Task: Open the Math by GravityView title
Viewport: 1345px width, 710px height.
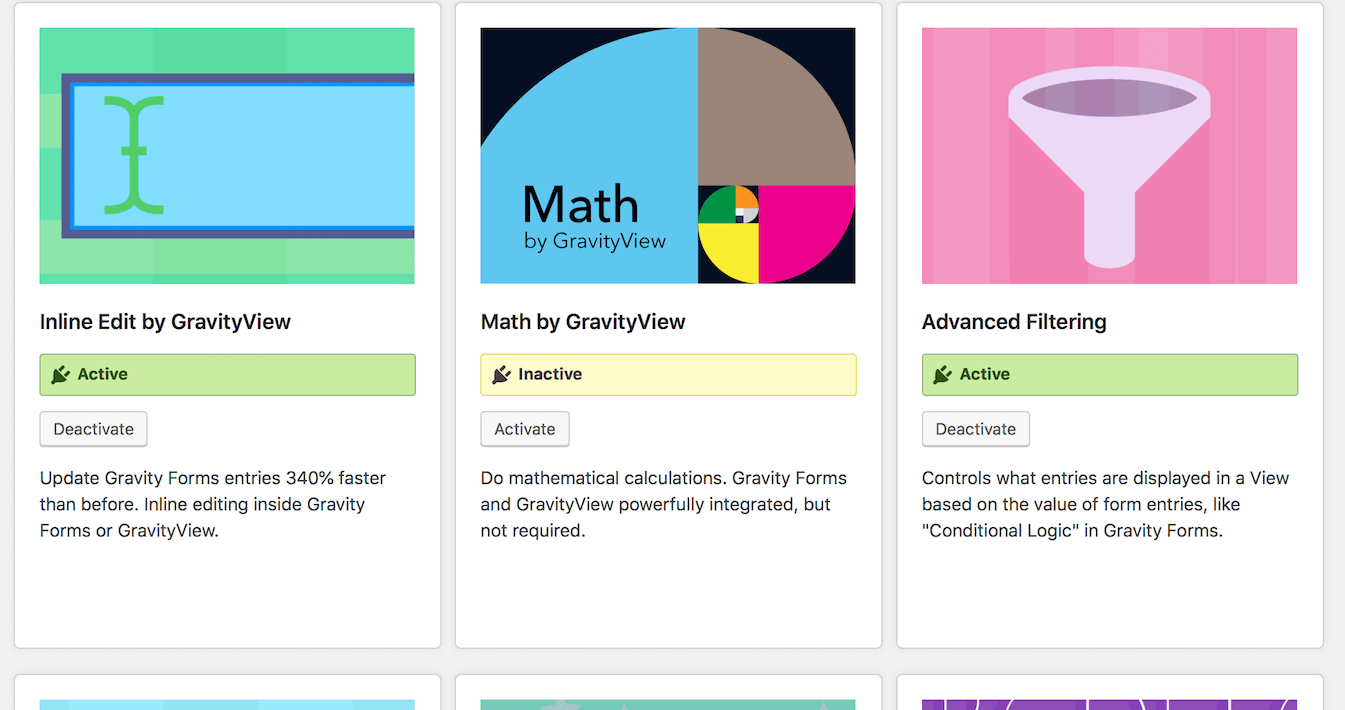Action: point(583,322)
